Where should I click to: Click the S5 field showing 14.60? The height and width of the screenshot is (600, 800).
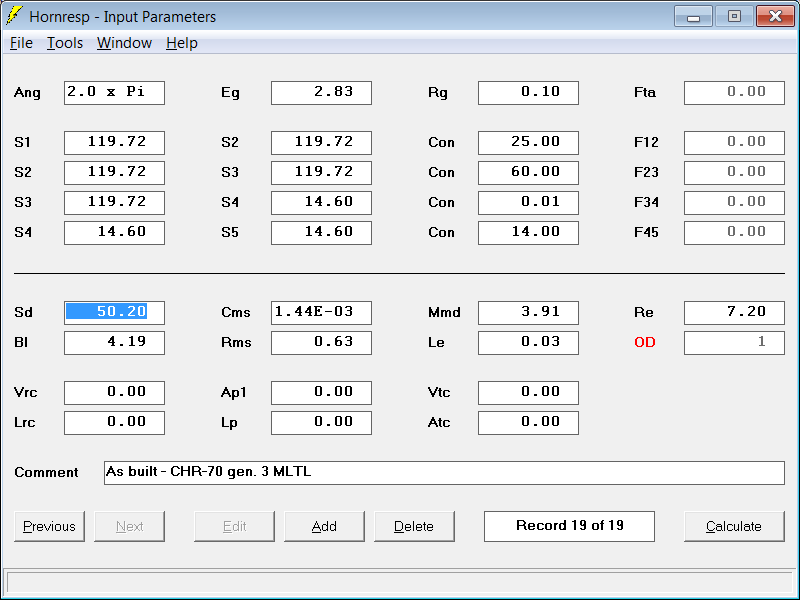pos(321,233)
